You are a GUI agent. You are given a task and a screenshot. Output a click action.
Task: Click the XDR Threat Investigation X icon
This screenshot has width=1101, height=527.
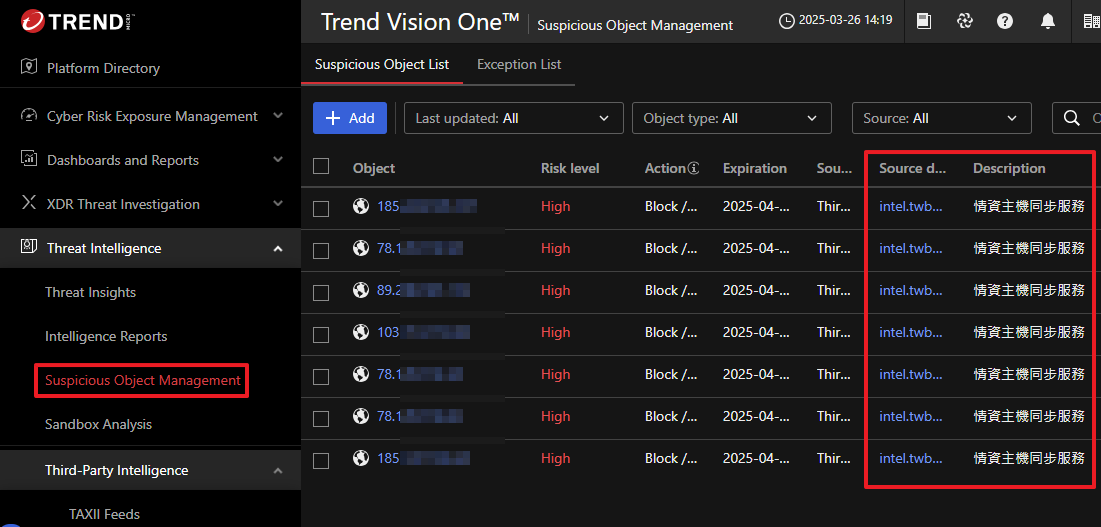(x=29, y=204)
